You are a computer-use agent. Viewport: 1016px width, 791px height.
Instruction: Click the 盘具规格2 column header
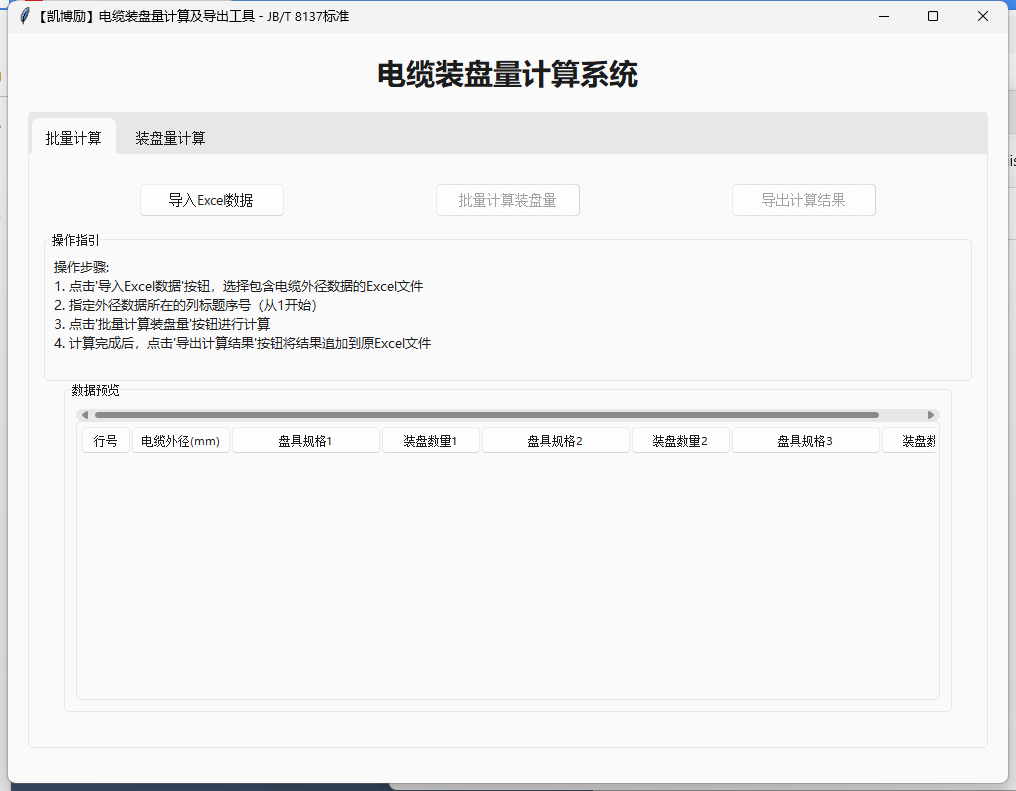[555, 440]
